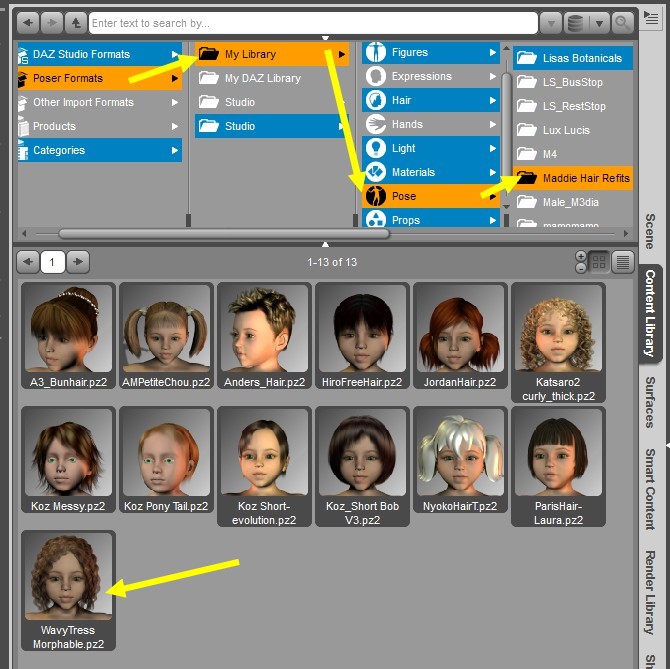Expand the Materials submenu arrow
This screenshot has height=669, width=670.
coord(493,172)
